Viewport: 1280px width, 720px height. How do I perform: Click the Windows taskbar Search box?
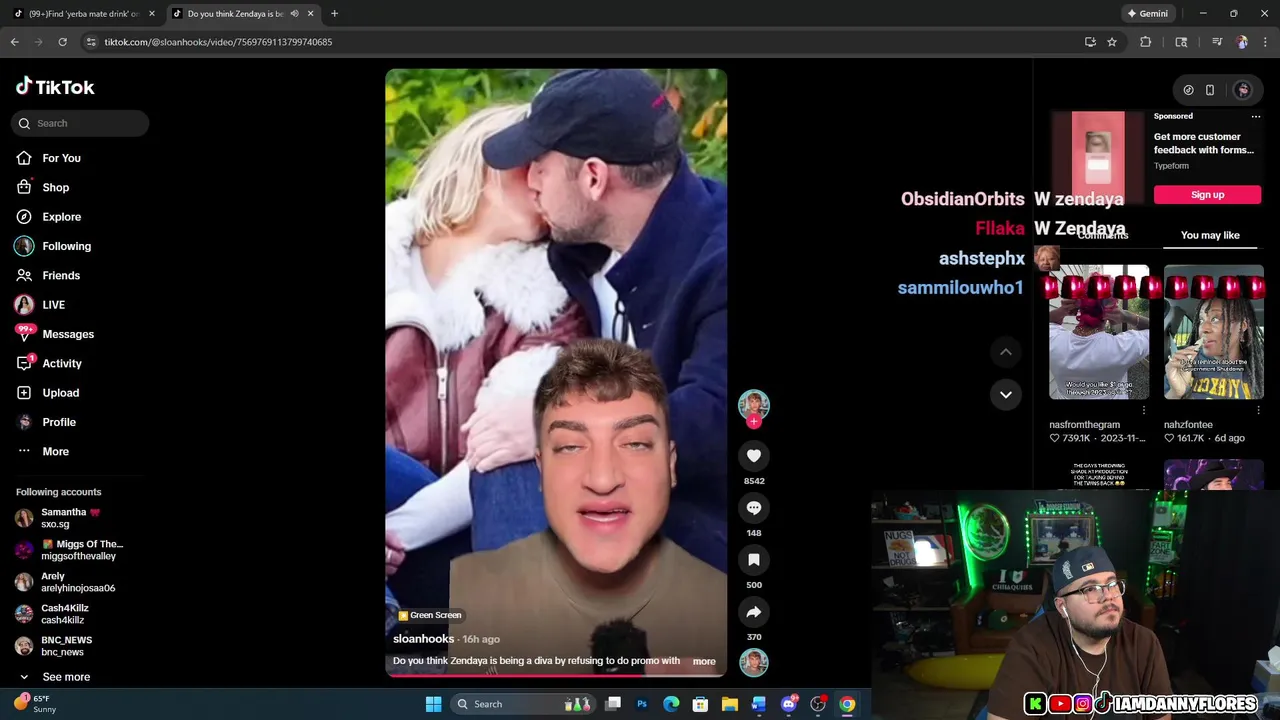tap(523, 704)
